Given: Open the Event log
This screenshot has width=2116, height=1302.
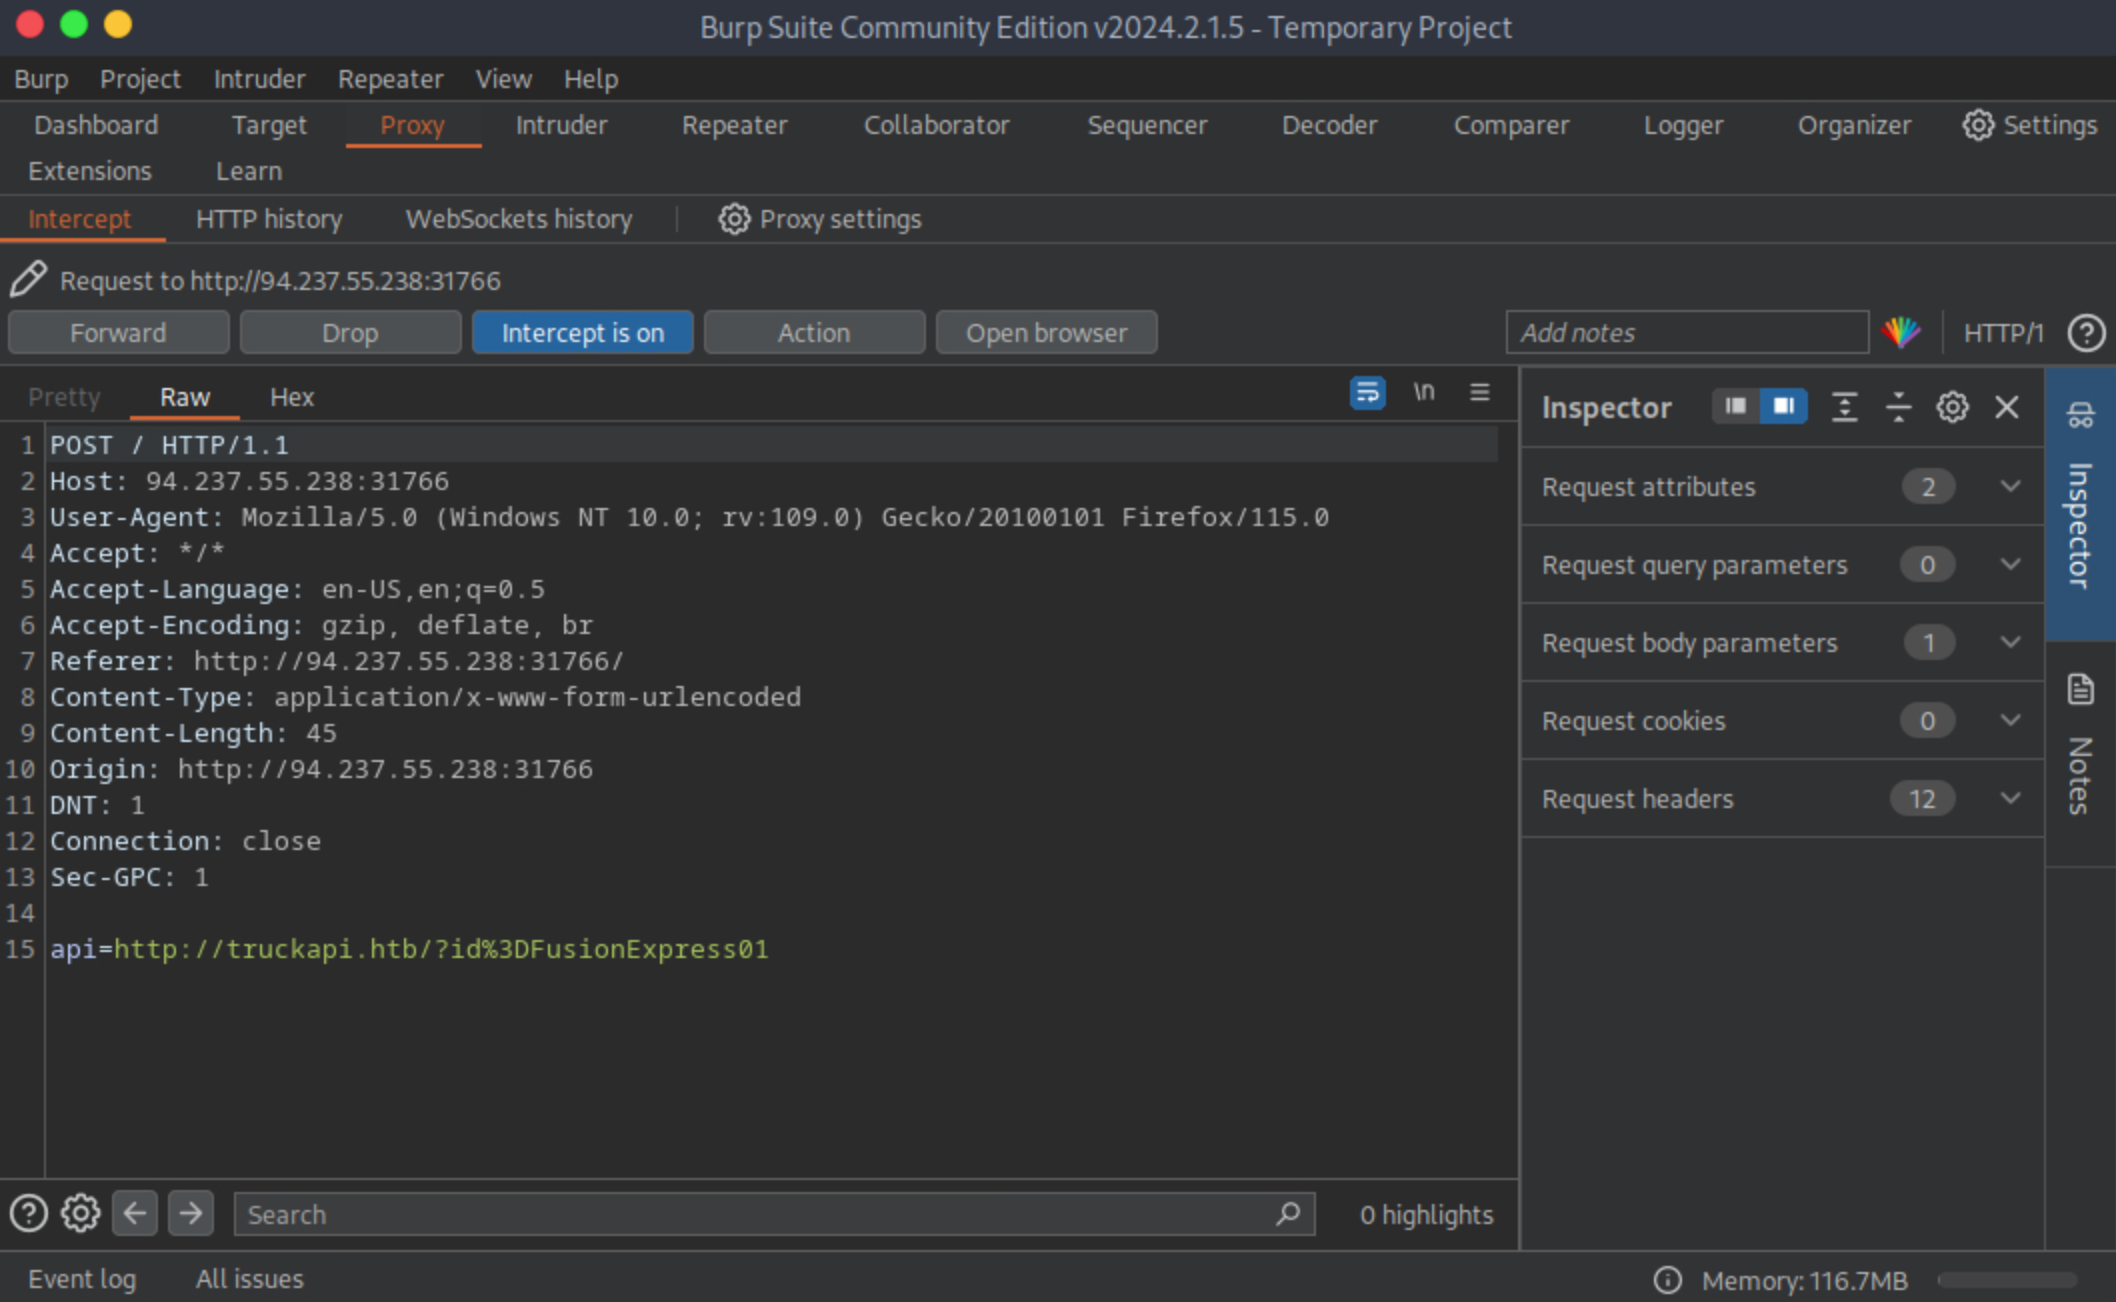Looking at the screenshot, I should [82, 1279].
